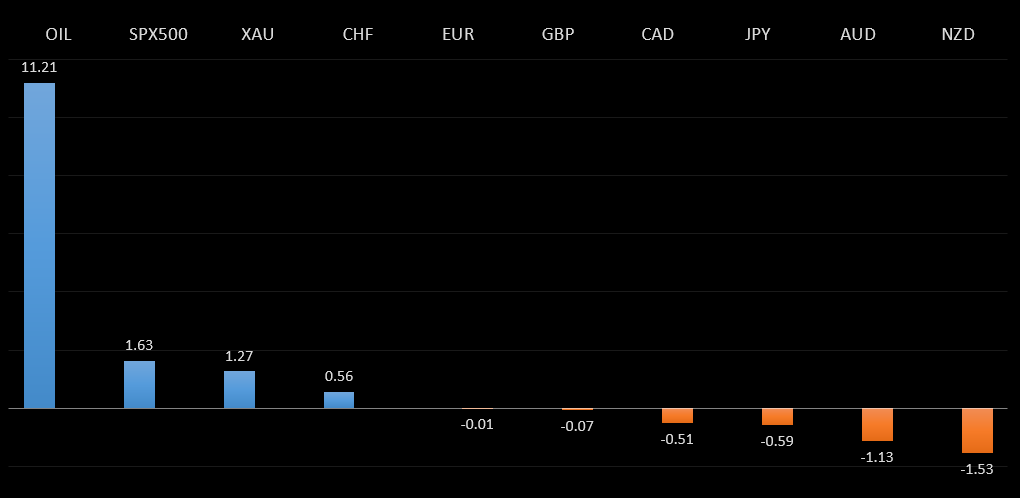Image resolution: width=1020 pixels, height=498 pixels.
Task: Click the 11.21 data label
Action: click(x=39, y=67)
